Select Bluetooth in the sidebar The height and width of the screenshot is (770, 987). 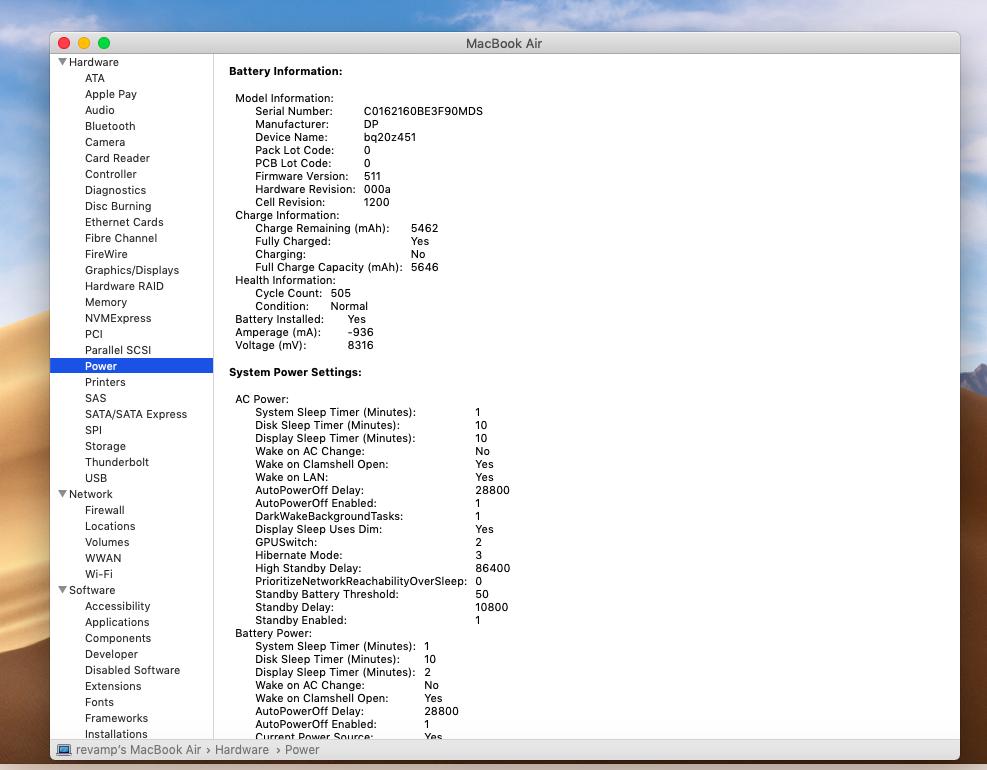click(x=110, y=126)
